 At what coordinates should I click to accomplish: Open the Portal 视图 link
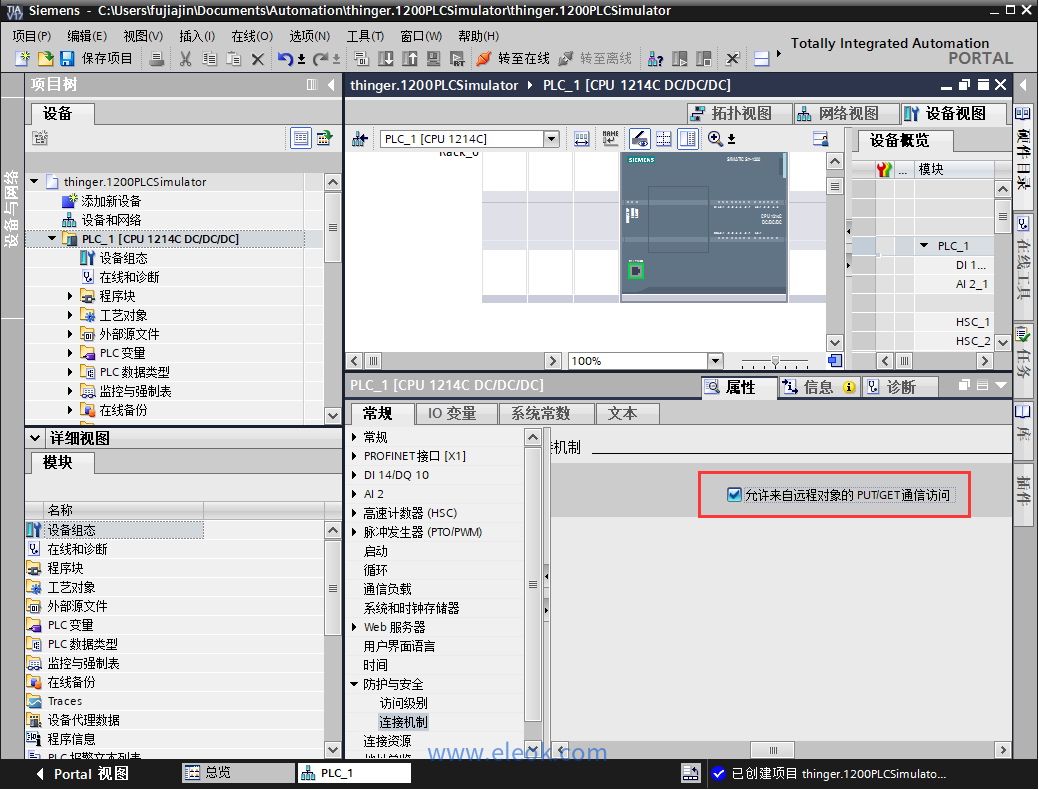[90, 773]
